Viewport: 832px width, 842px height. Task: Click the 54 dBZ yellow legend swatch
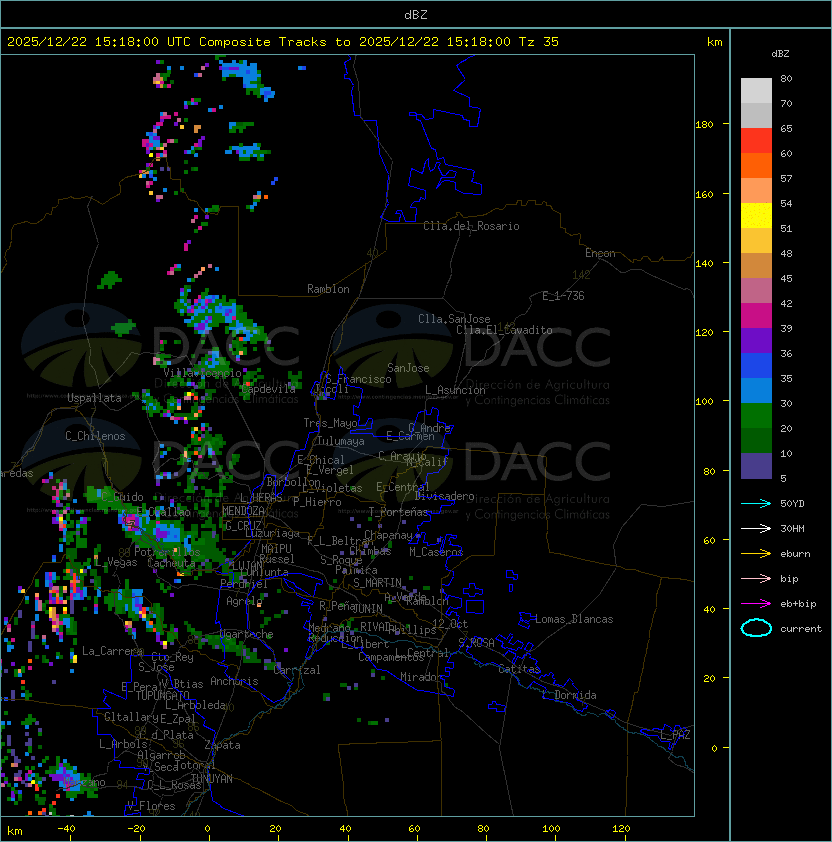(x=756, y=215)
